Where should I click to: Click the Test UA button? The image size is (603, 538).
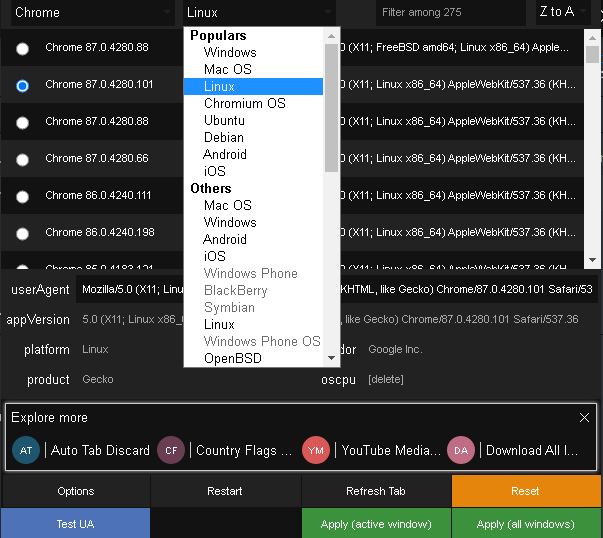(x=75, y=524)
